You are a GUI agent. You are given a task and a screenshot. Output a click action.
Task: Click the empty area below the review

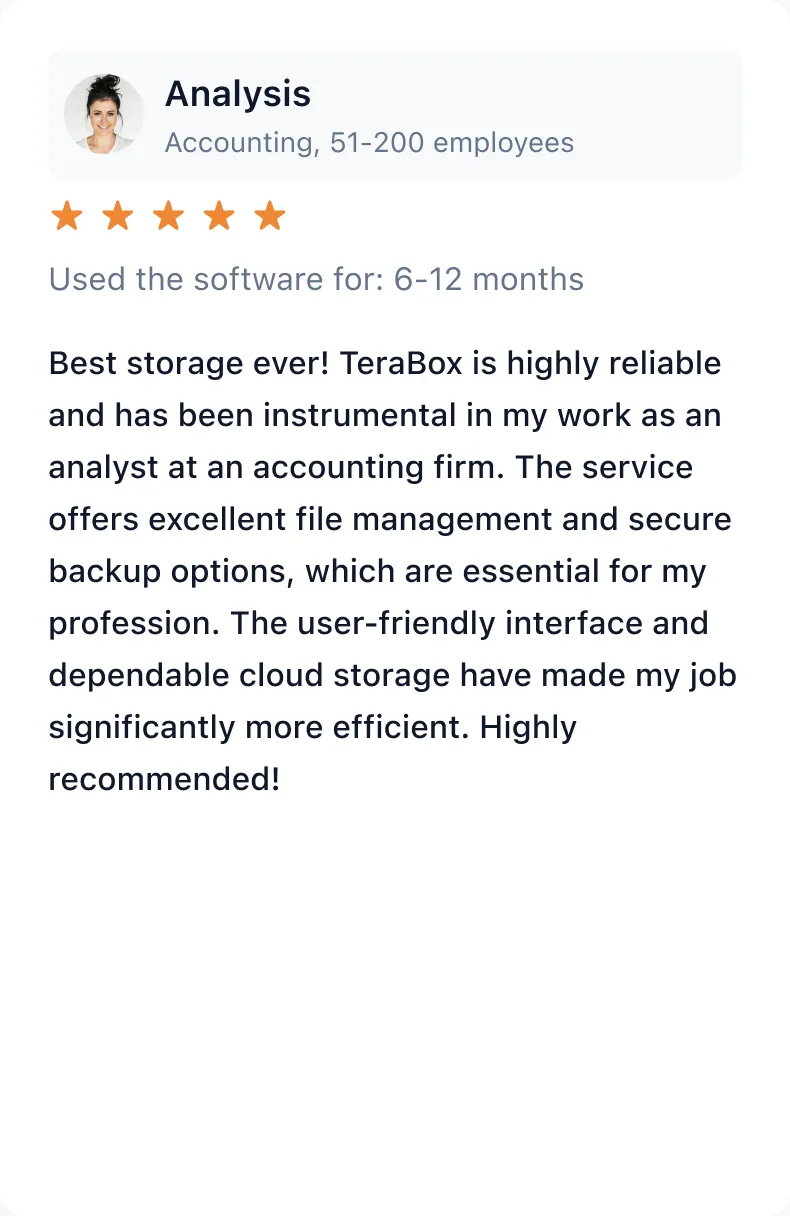tap(395, 1000)
